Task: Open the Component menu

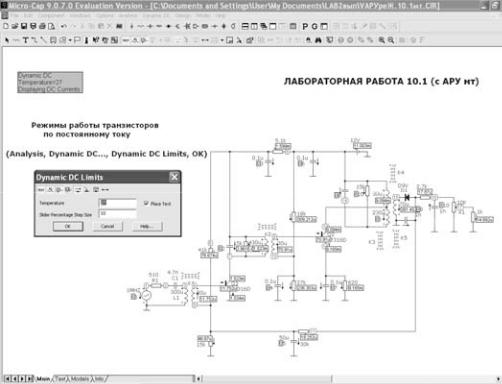Action: (51, 15)
